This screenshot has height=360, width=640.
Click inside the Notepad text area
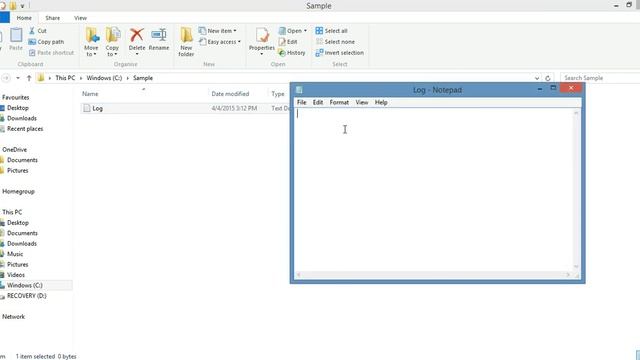pos(433,190)
